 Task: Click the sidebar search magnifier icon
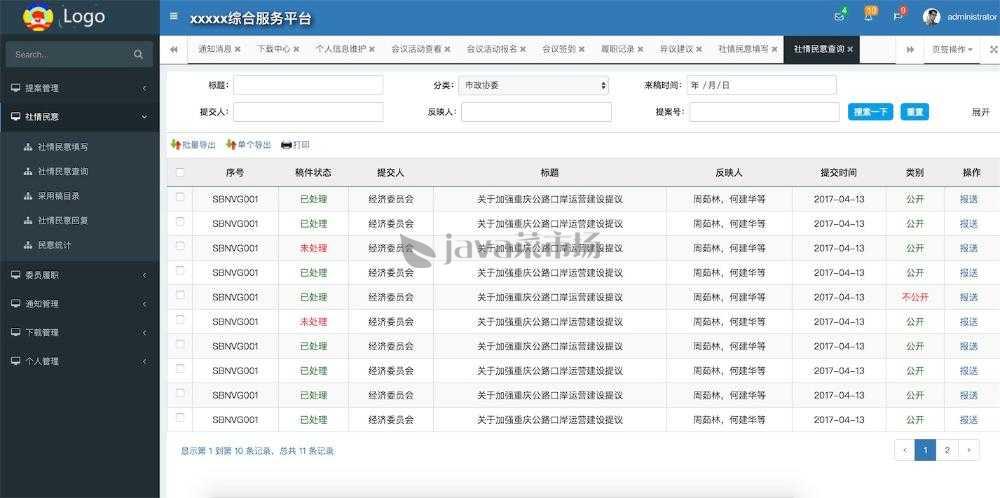138,55
